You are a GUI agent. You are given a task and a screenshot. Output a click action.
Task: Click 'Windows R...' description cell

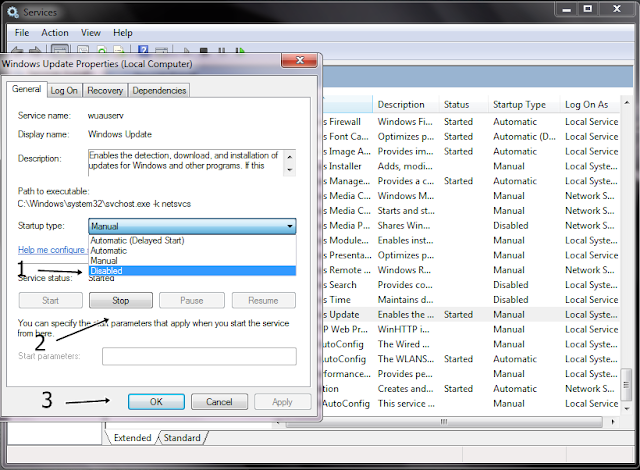point(404,270)
